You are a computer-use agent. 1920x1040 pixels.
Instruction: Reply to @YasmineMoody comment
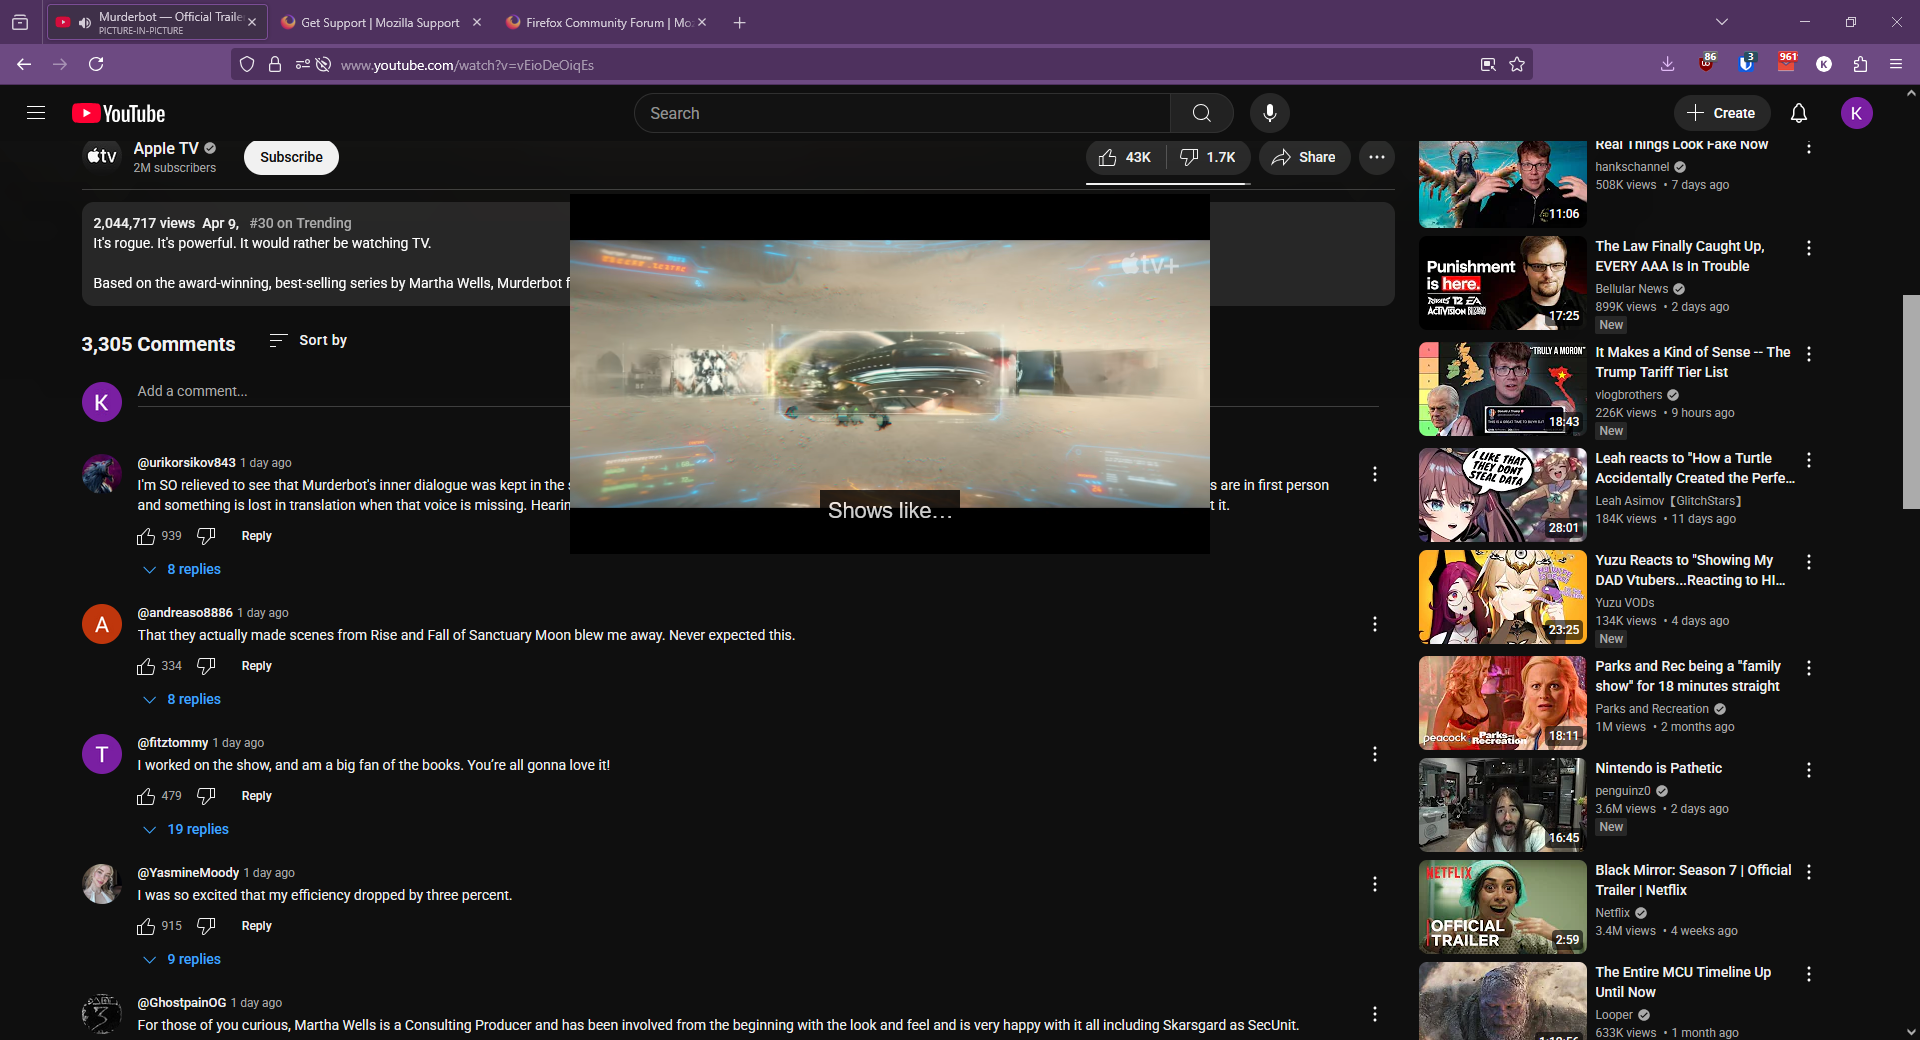pyautogui.click(x=256, y=926)
